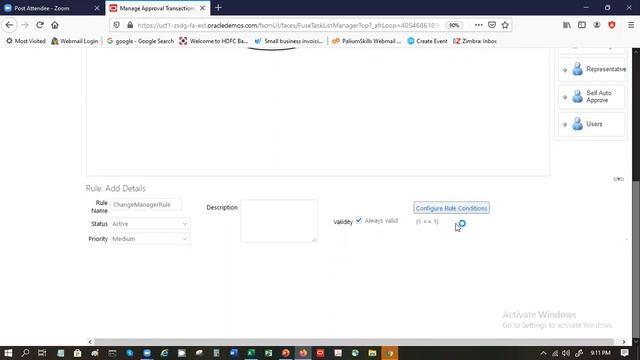
Task: Open the Status dropdown showing Active
Action: 150,224
